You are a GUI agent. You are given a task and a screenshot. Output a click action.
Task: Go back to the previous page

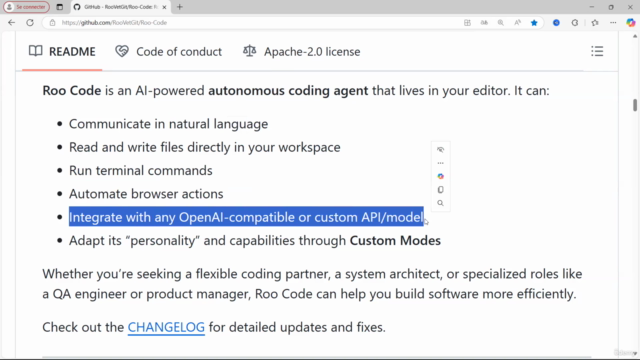(x=11, y=23)
